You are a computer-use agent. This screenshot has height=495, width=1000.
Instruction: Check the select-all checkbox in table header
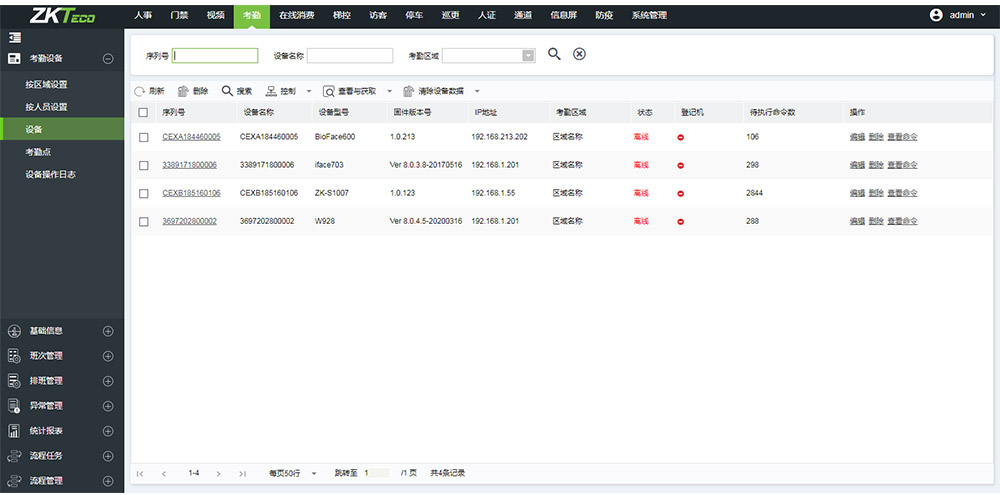(x=144, y=112)
